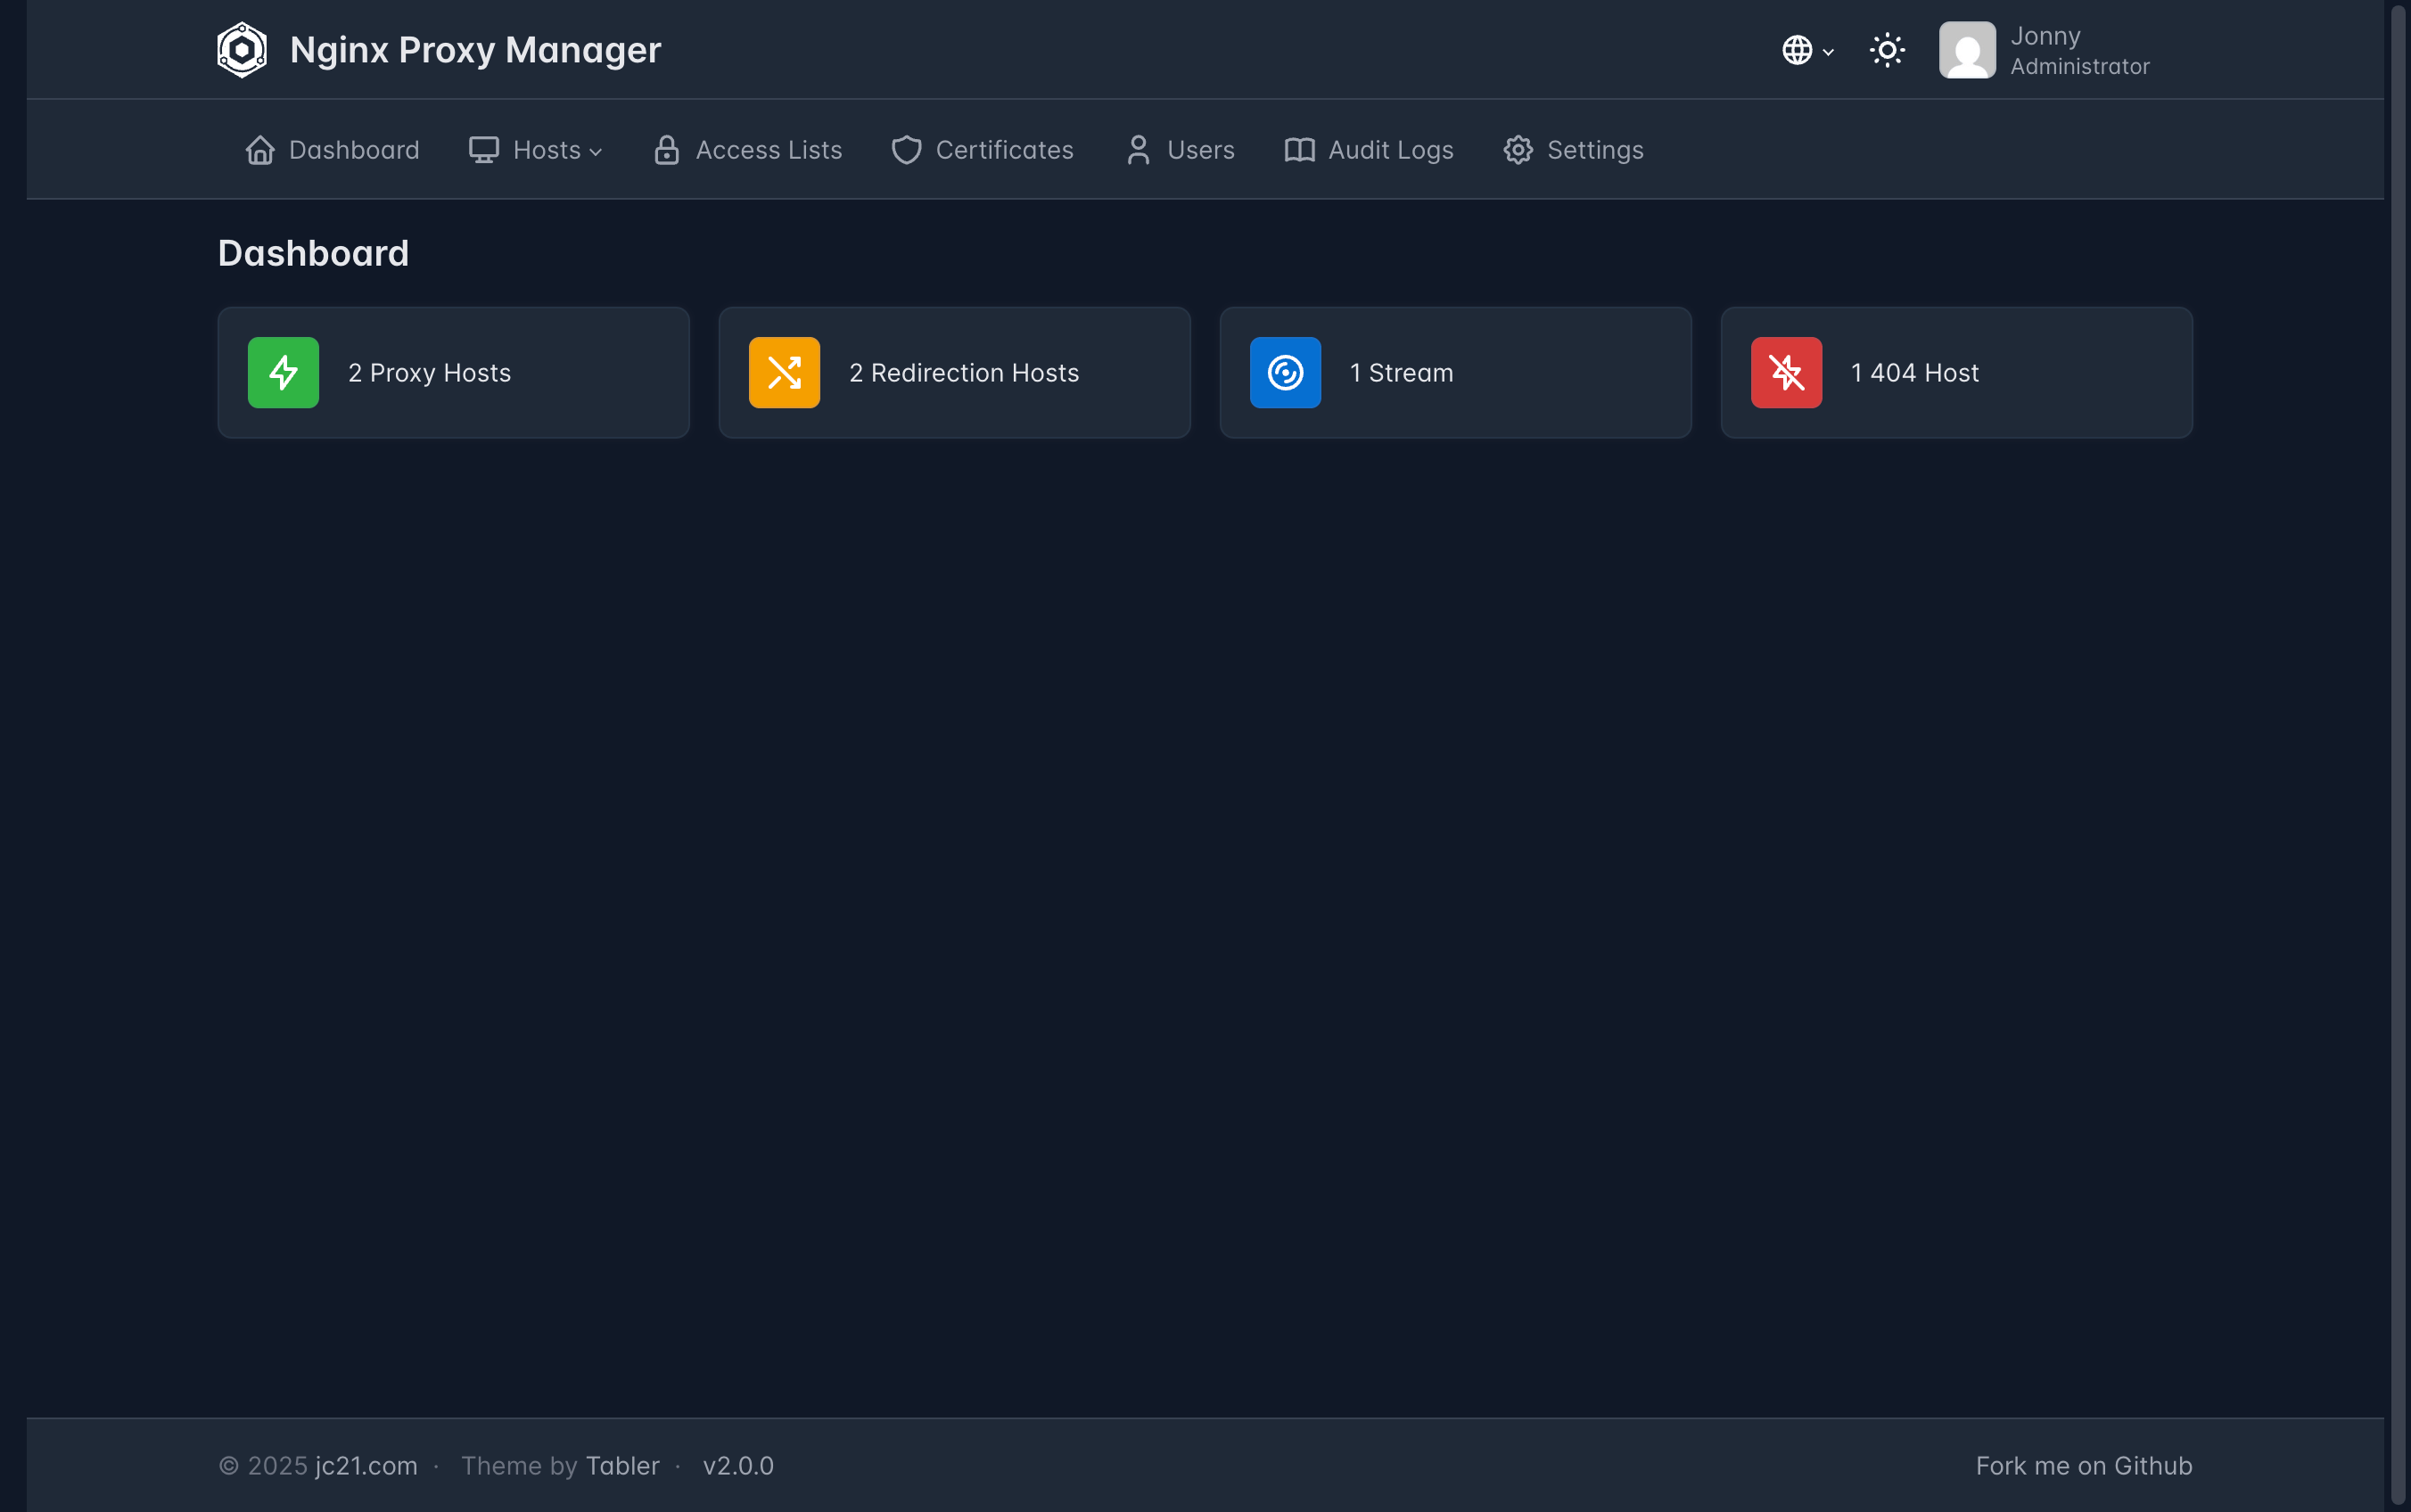2411x1512 pixels.
Task: Click the blue Stream disc icon
Action: click(1285, 373)
